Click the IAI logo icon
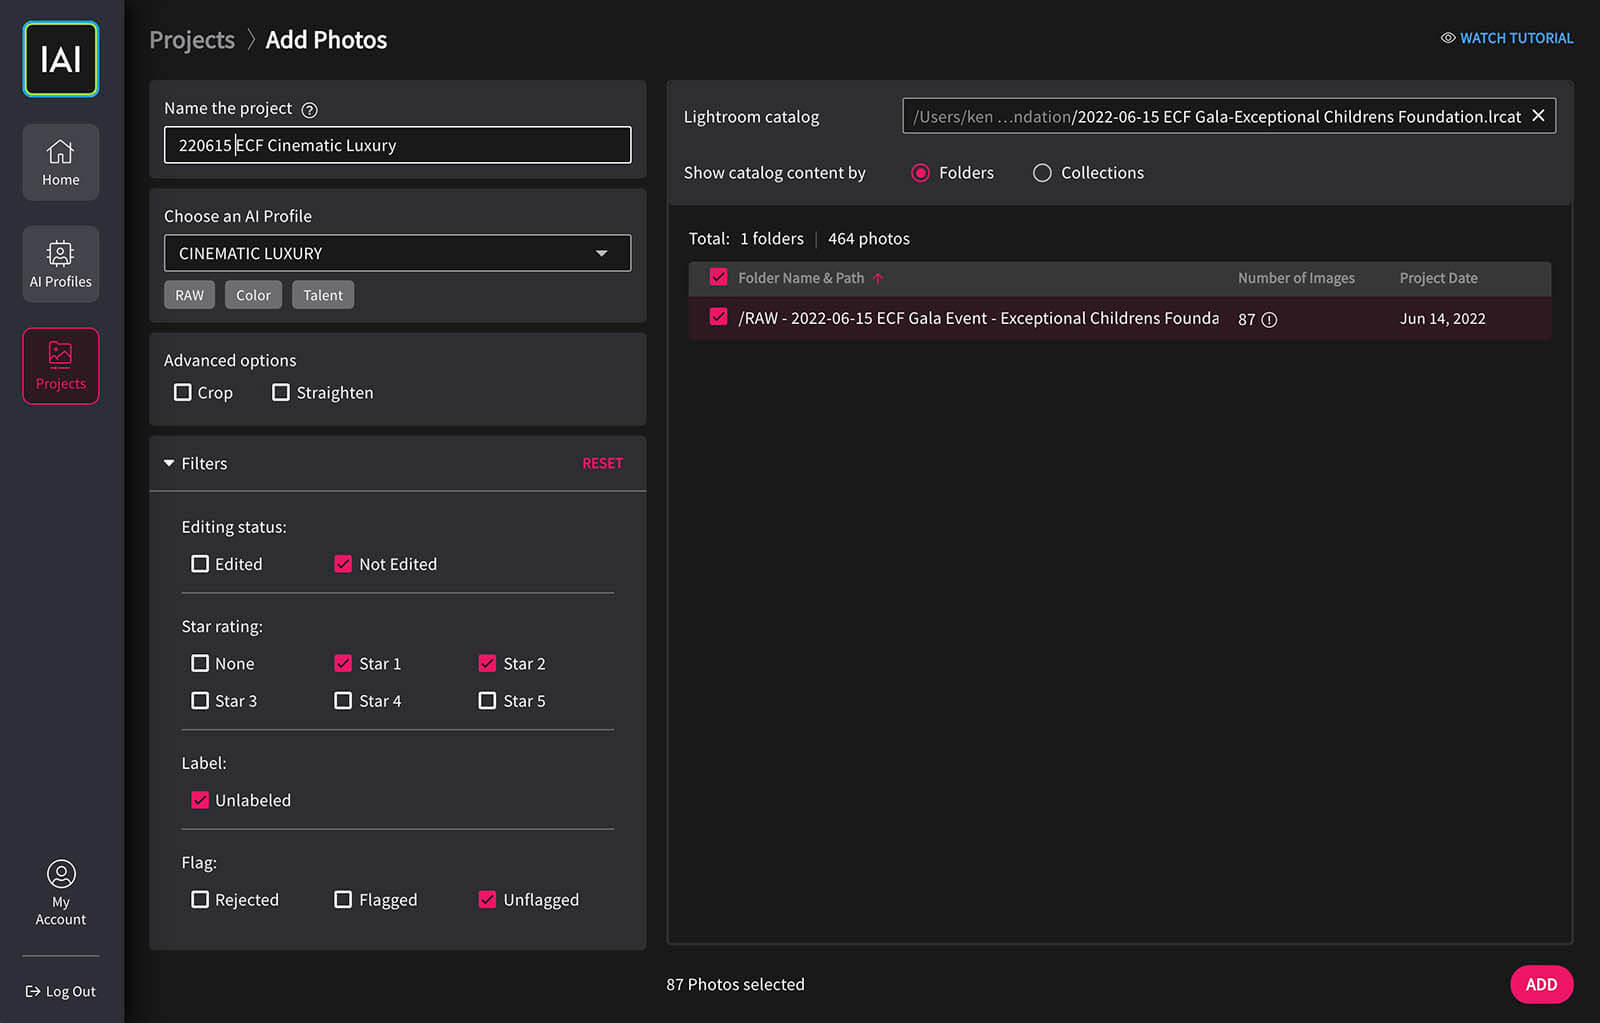This screenshot has height=1023, width=1600. click(x=61, y=60)
